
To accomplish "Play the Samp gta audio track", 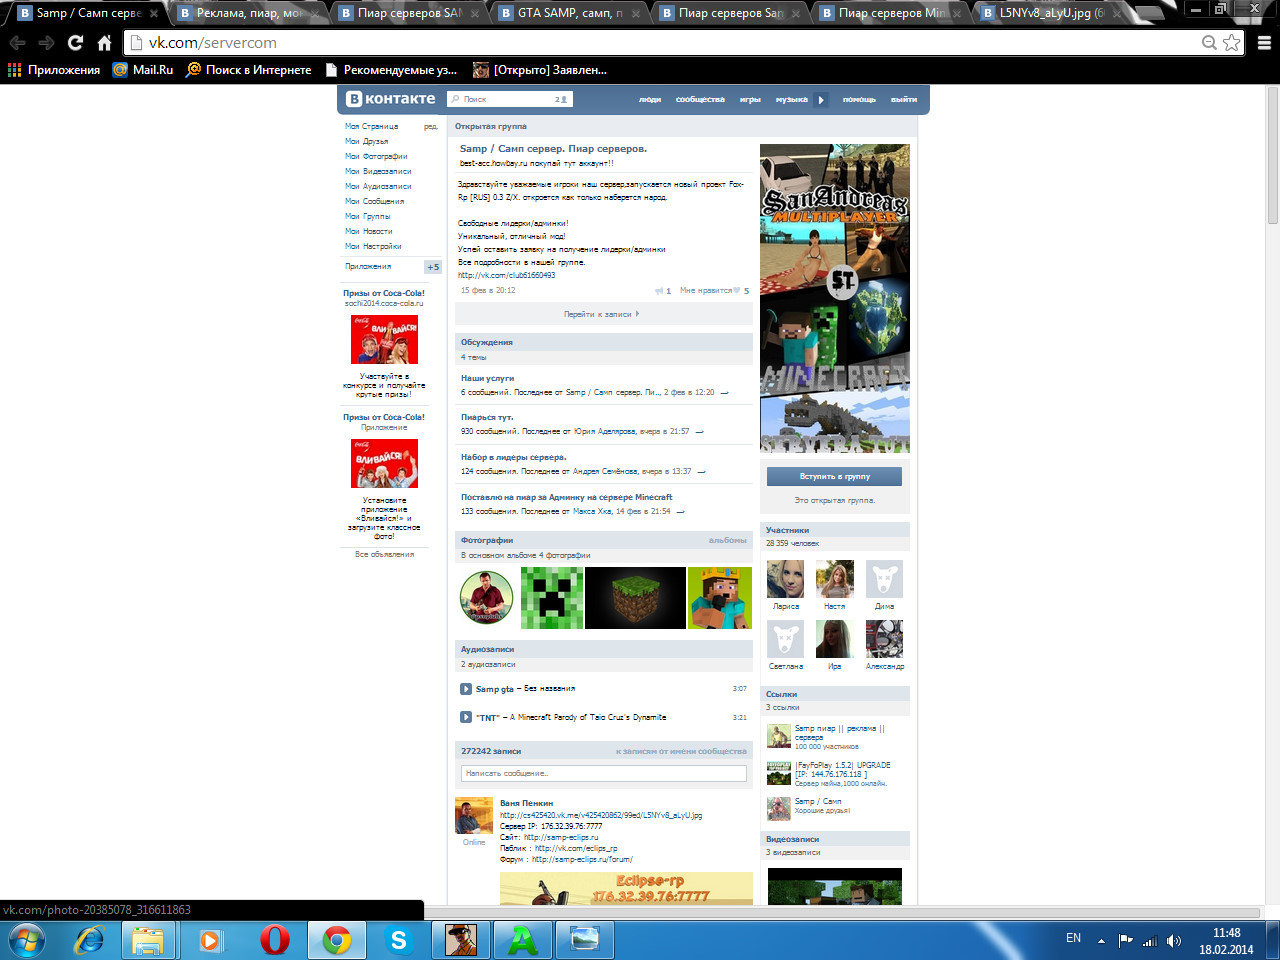I will point(466,689).
